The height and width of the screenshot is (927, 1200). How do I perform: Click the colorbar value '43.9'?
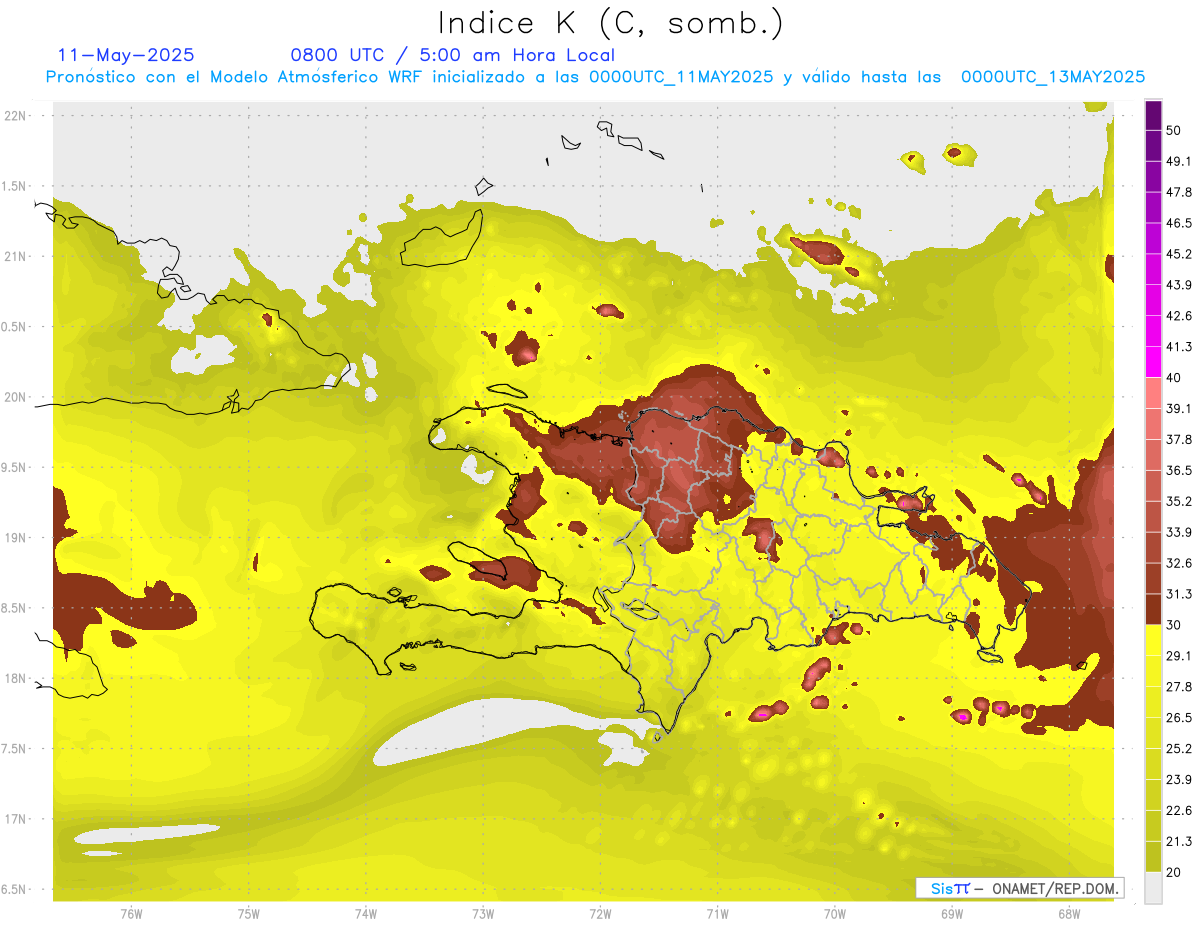coord(1179,286)
